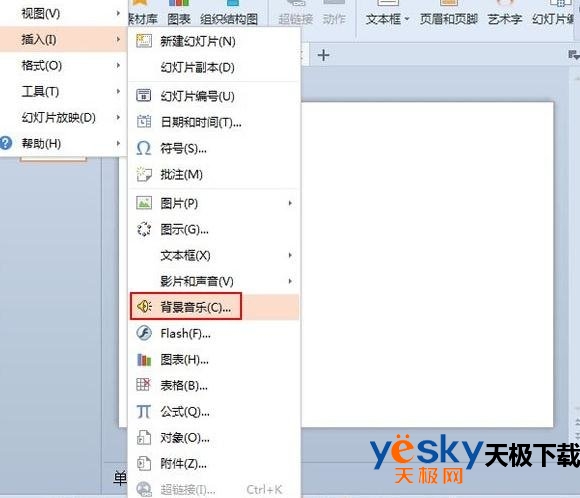The width and height of the screenshot is (580, 498).
Task: Click 组织结构图 ribbon button
Action: (x=229, y=13)
